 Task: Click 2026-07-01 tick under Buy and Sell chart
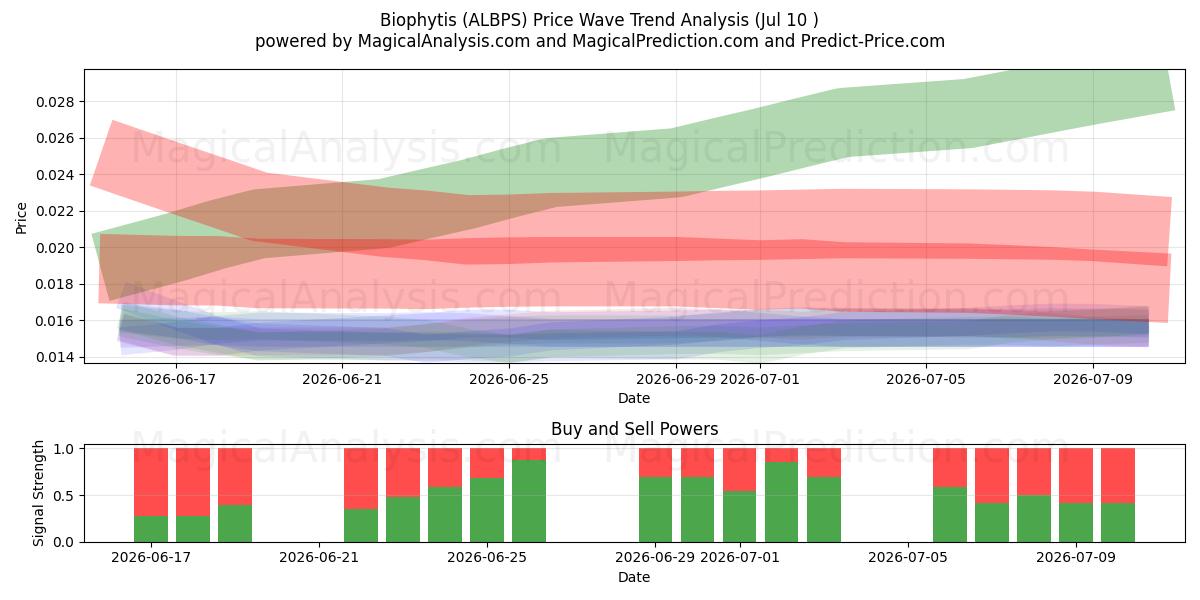pyautogui.click(x=739, y=558)
